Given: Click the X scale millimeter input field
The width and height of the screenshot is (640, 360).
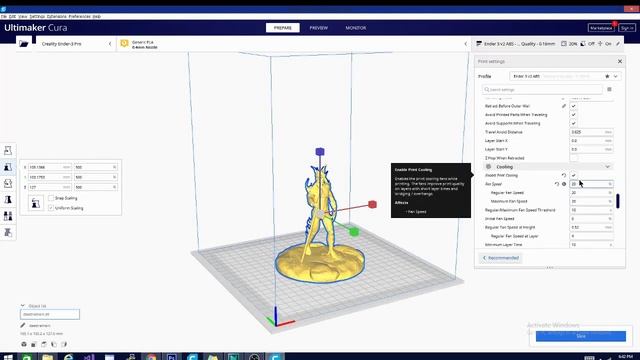Looking at the screenshot, I should click(50, 167).
